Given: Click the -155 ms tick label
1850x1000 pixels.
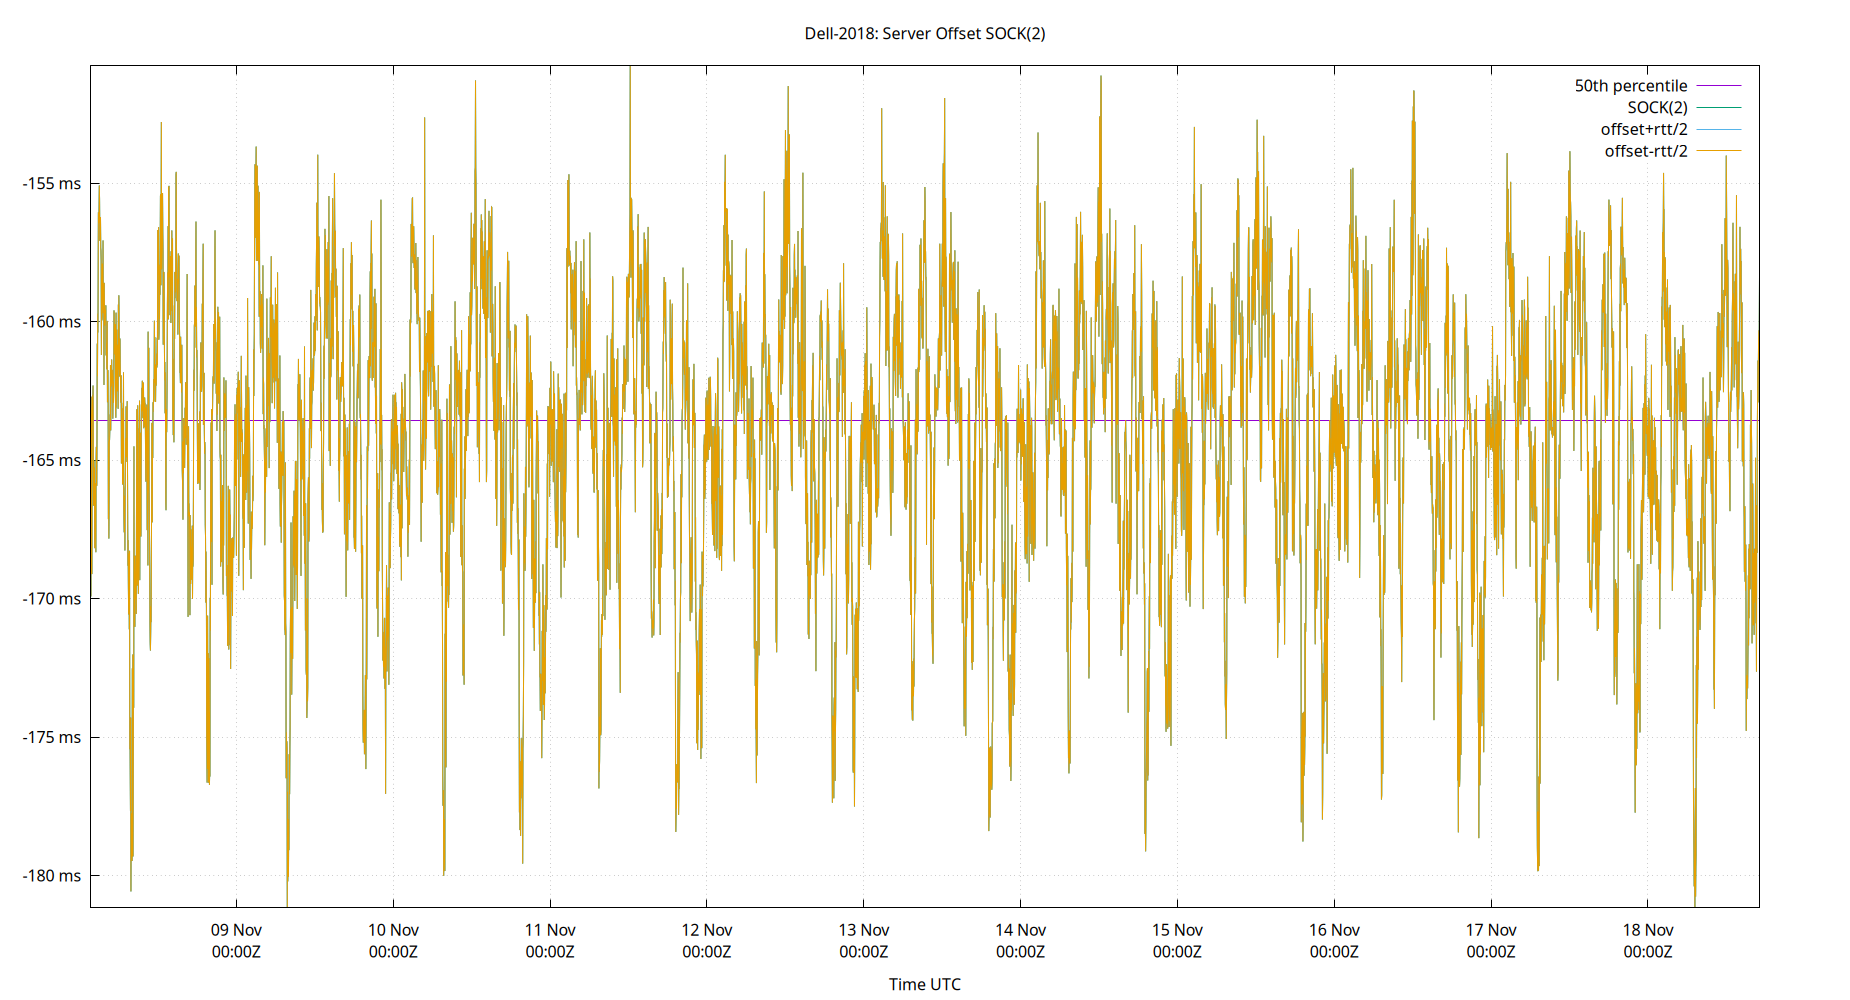Looking at the screenshot, I should pos(52,184).
